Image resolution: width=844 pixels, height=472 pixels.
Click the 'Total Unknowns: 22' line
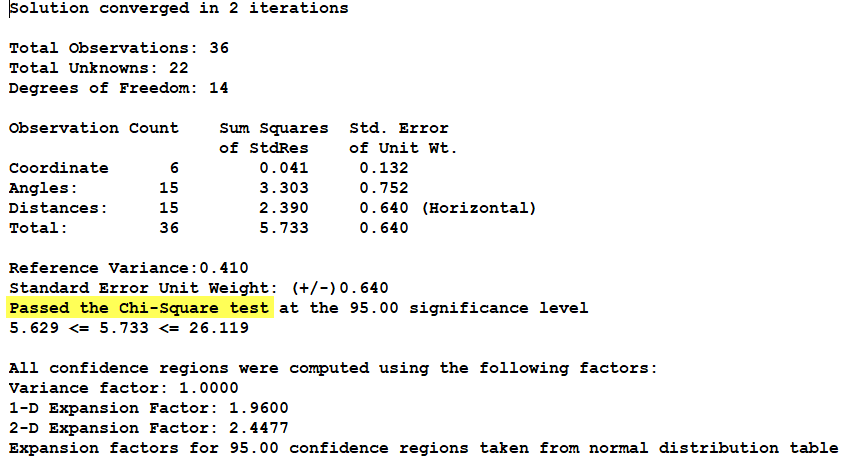point(99,68)
